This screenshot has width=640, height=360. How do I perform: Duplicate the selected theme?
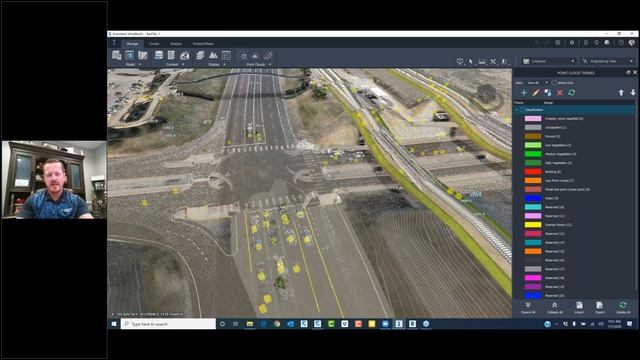coord(548,93)
